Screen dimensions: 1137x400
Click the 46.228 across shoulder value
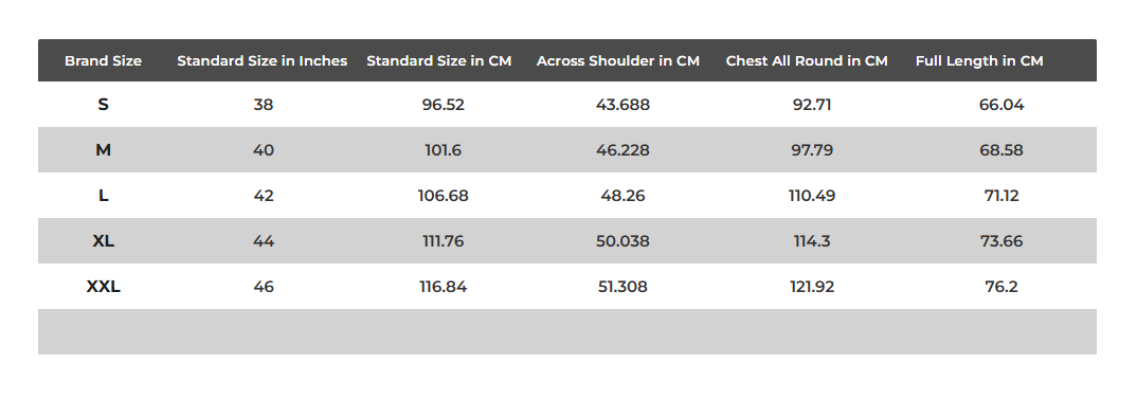[623, 150]
